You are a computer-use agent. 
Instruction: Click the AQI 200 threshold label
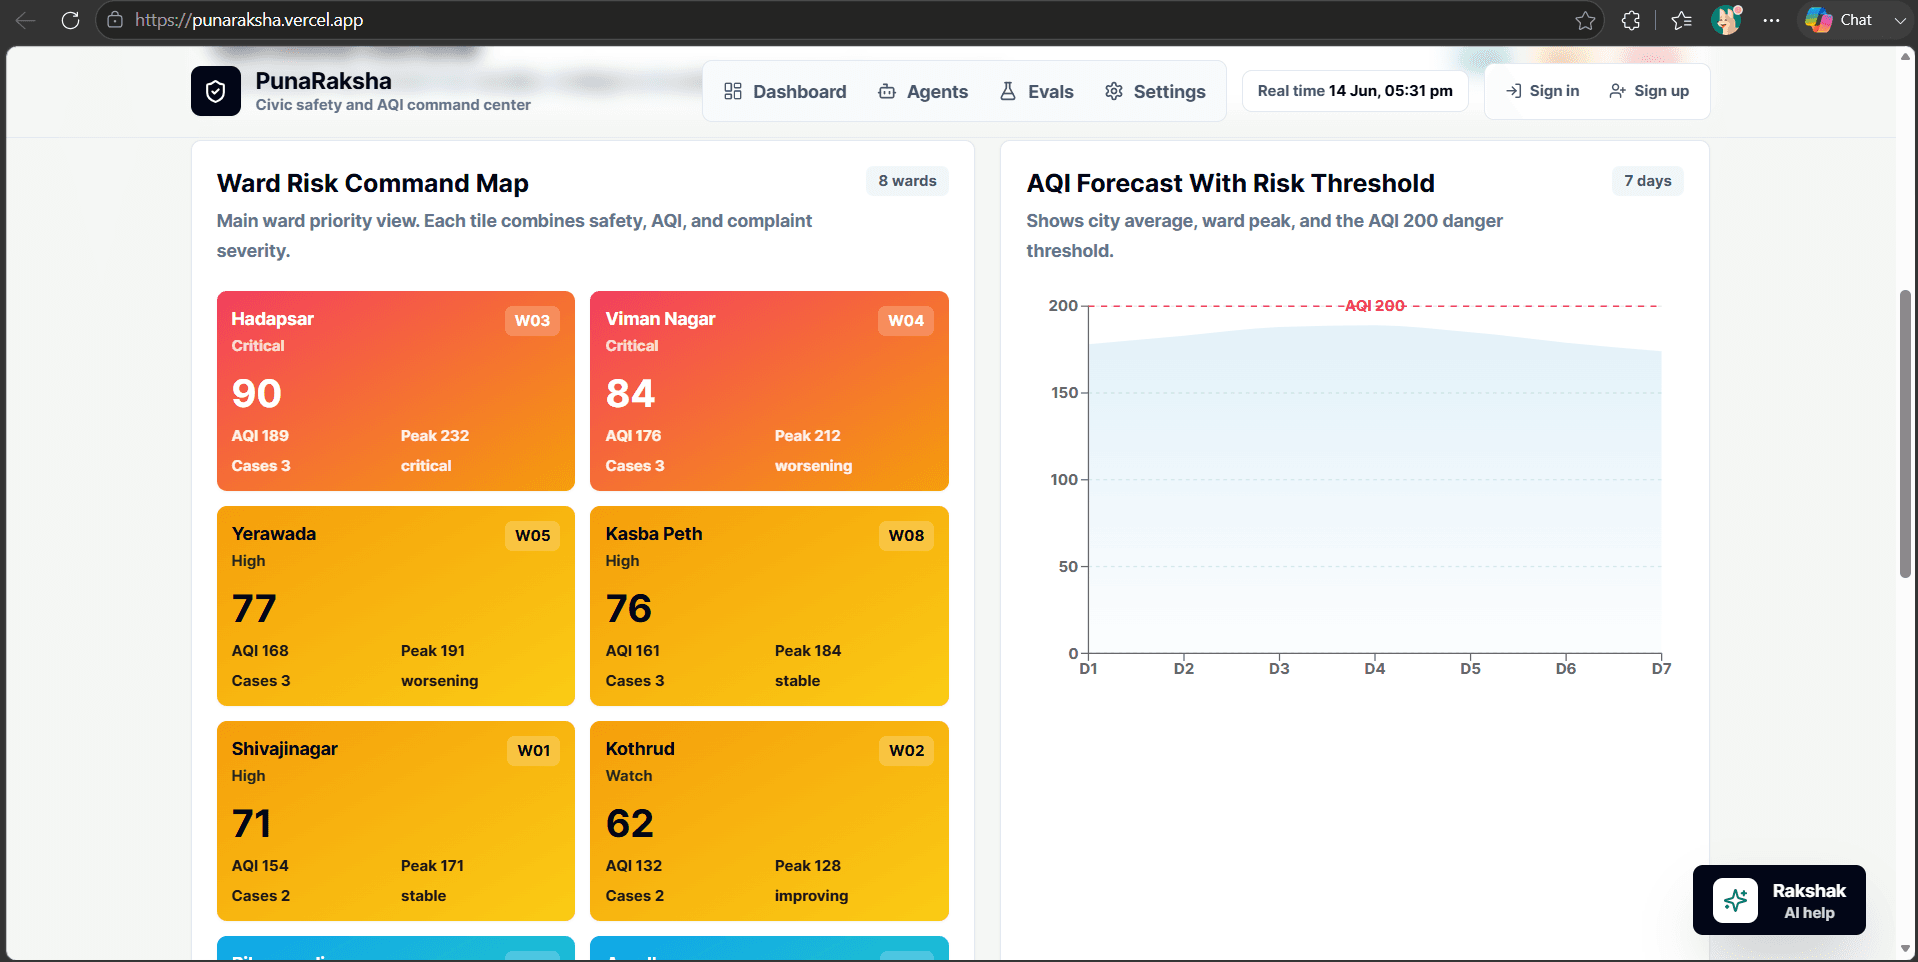(x=1375, y=306)
